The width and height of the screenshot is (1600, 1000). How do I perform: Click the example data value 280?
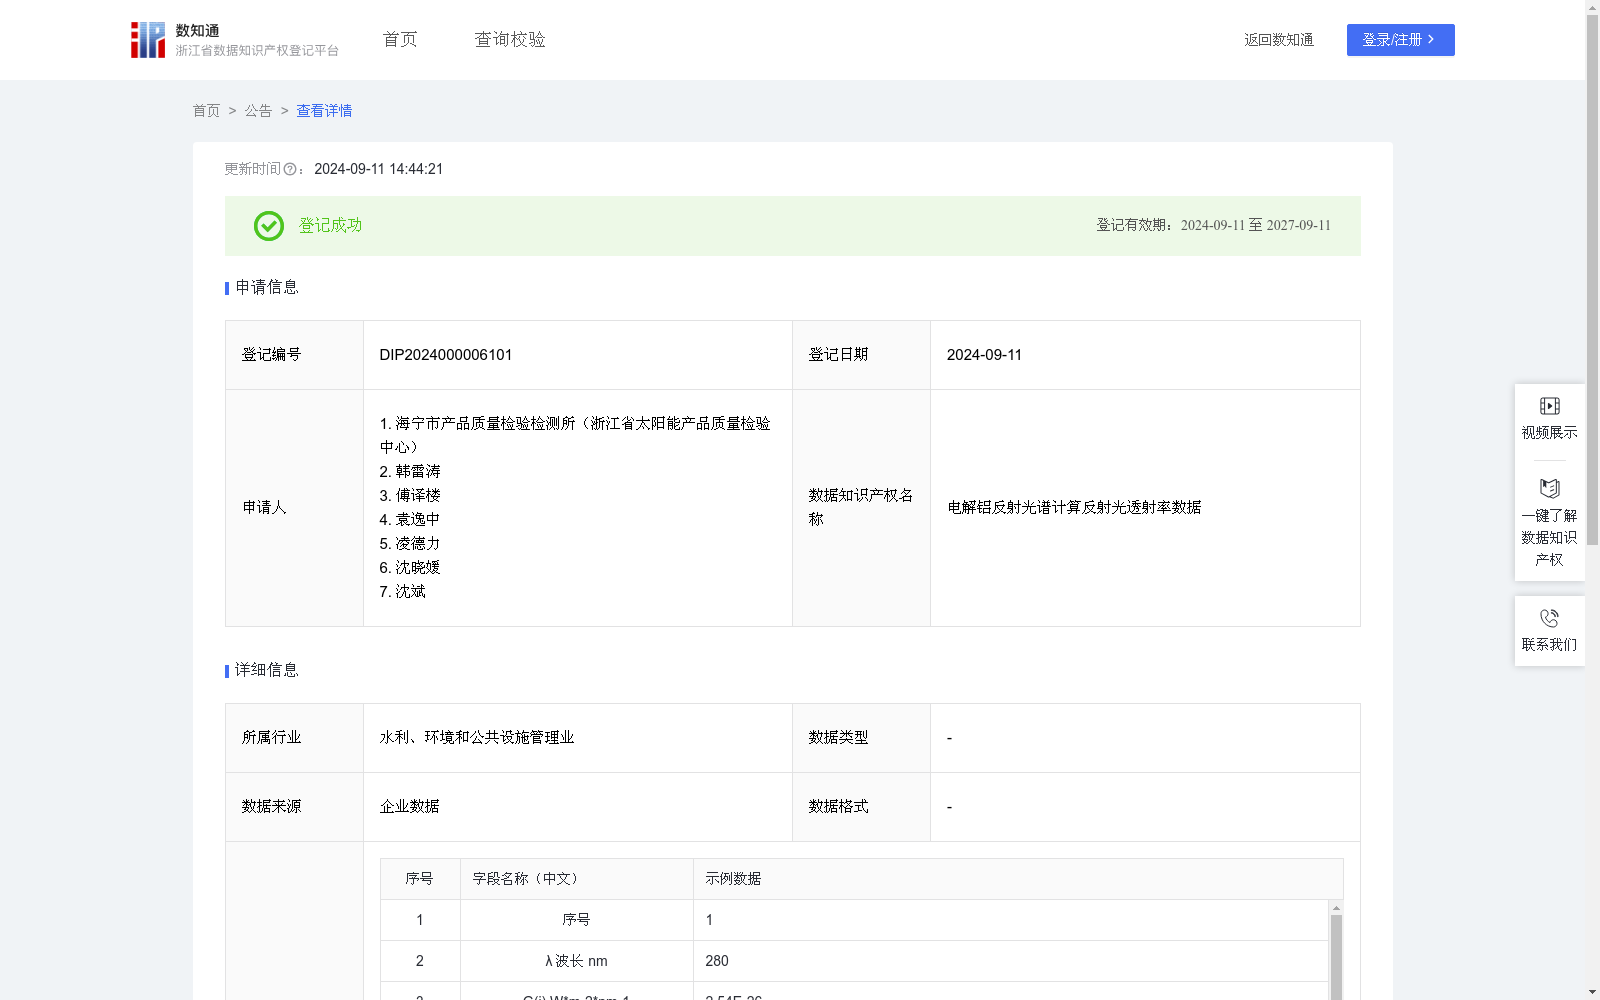[x=717, y=961]
